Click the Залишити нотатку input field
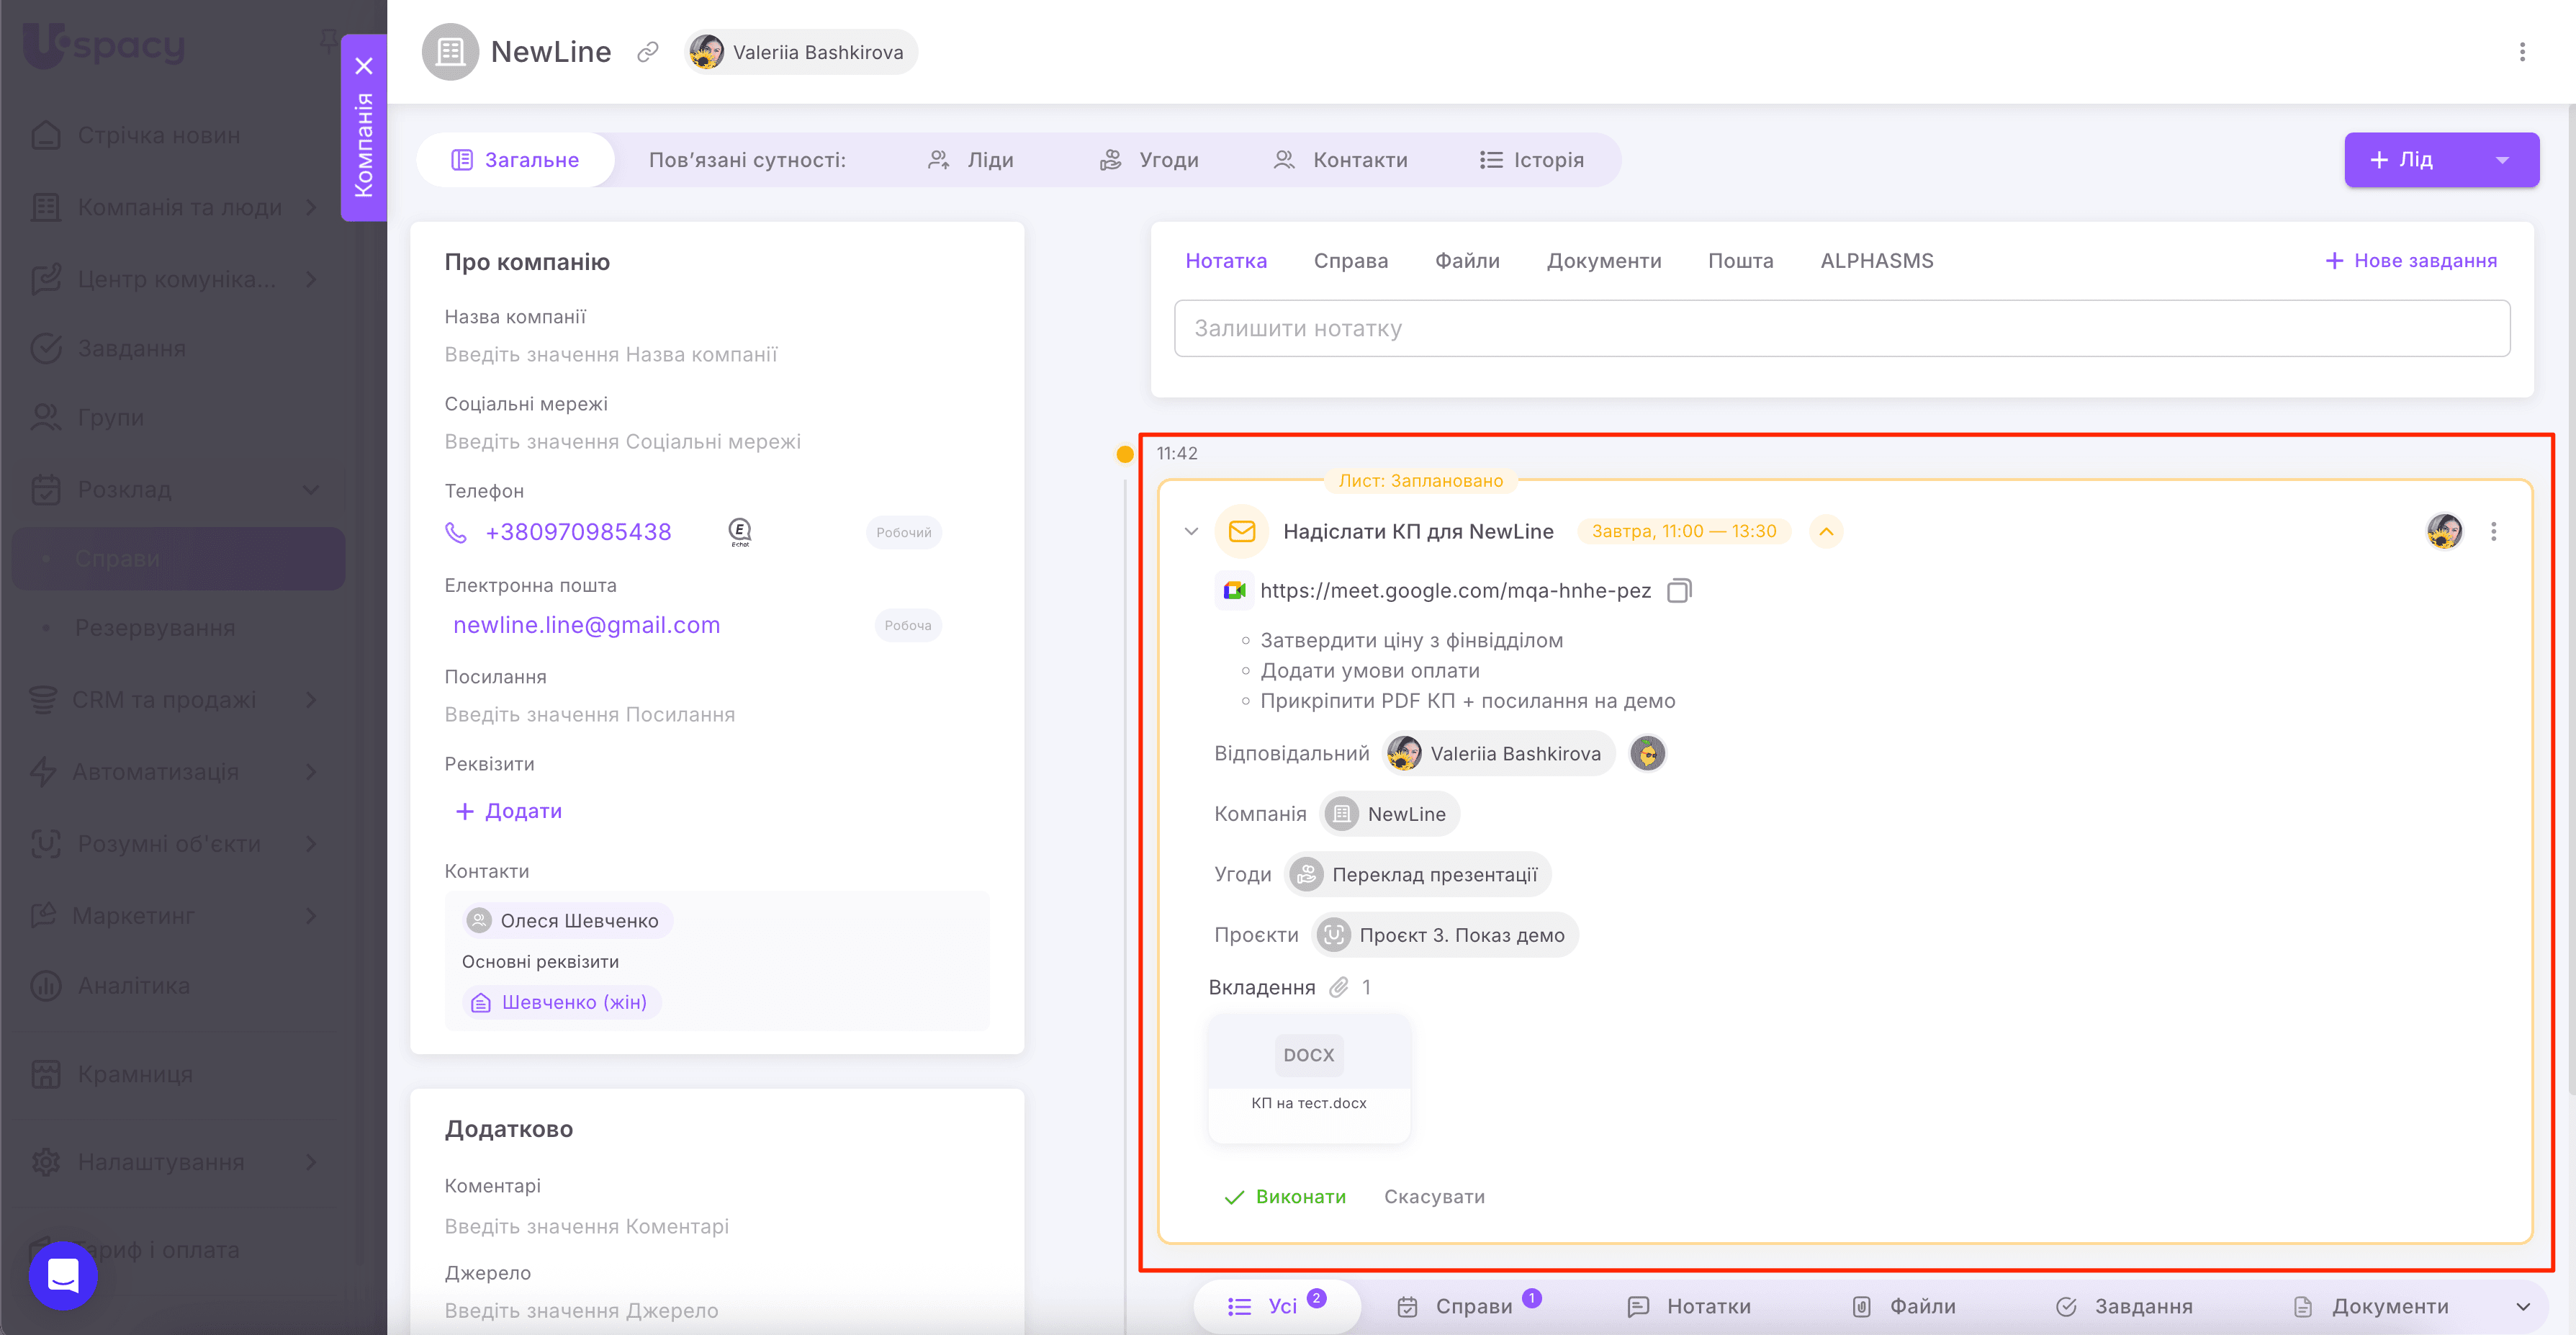The width and height of the screenshot is (2576, 1335). 1841,329
